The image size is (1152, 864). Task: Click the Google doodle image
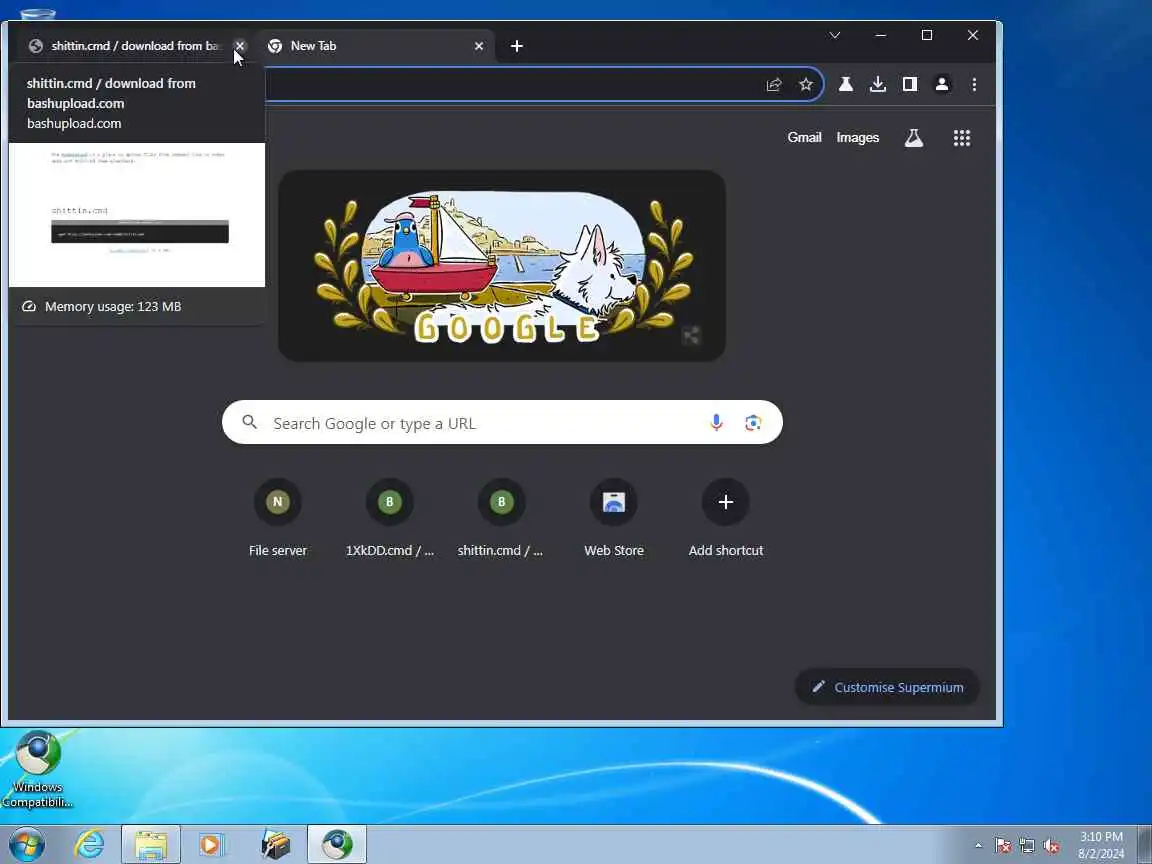(502, 266)
